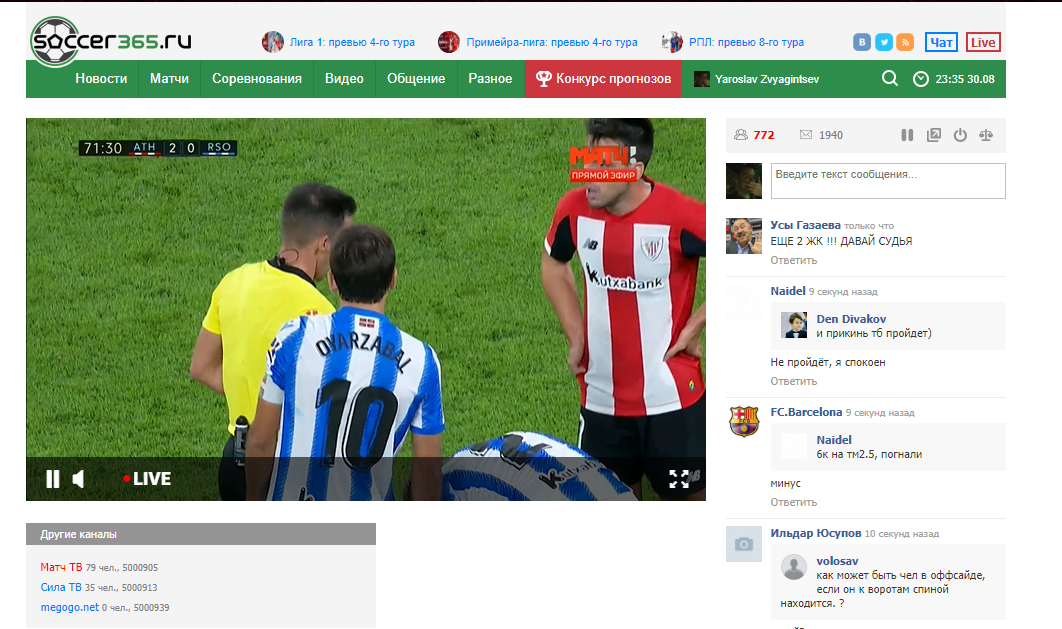Click the Конкурс прогнозов button
This screenshot has height=629, width=1062.
[603, 79]
